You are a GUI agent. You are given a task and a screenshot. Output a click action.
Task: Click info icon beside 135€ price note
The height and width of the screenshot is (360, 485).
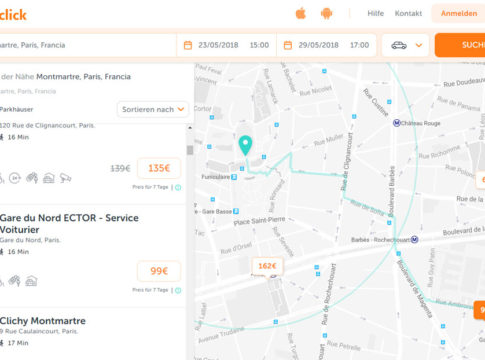pos(178,187)
